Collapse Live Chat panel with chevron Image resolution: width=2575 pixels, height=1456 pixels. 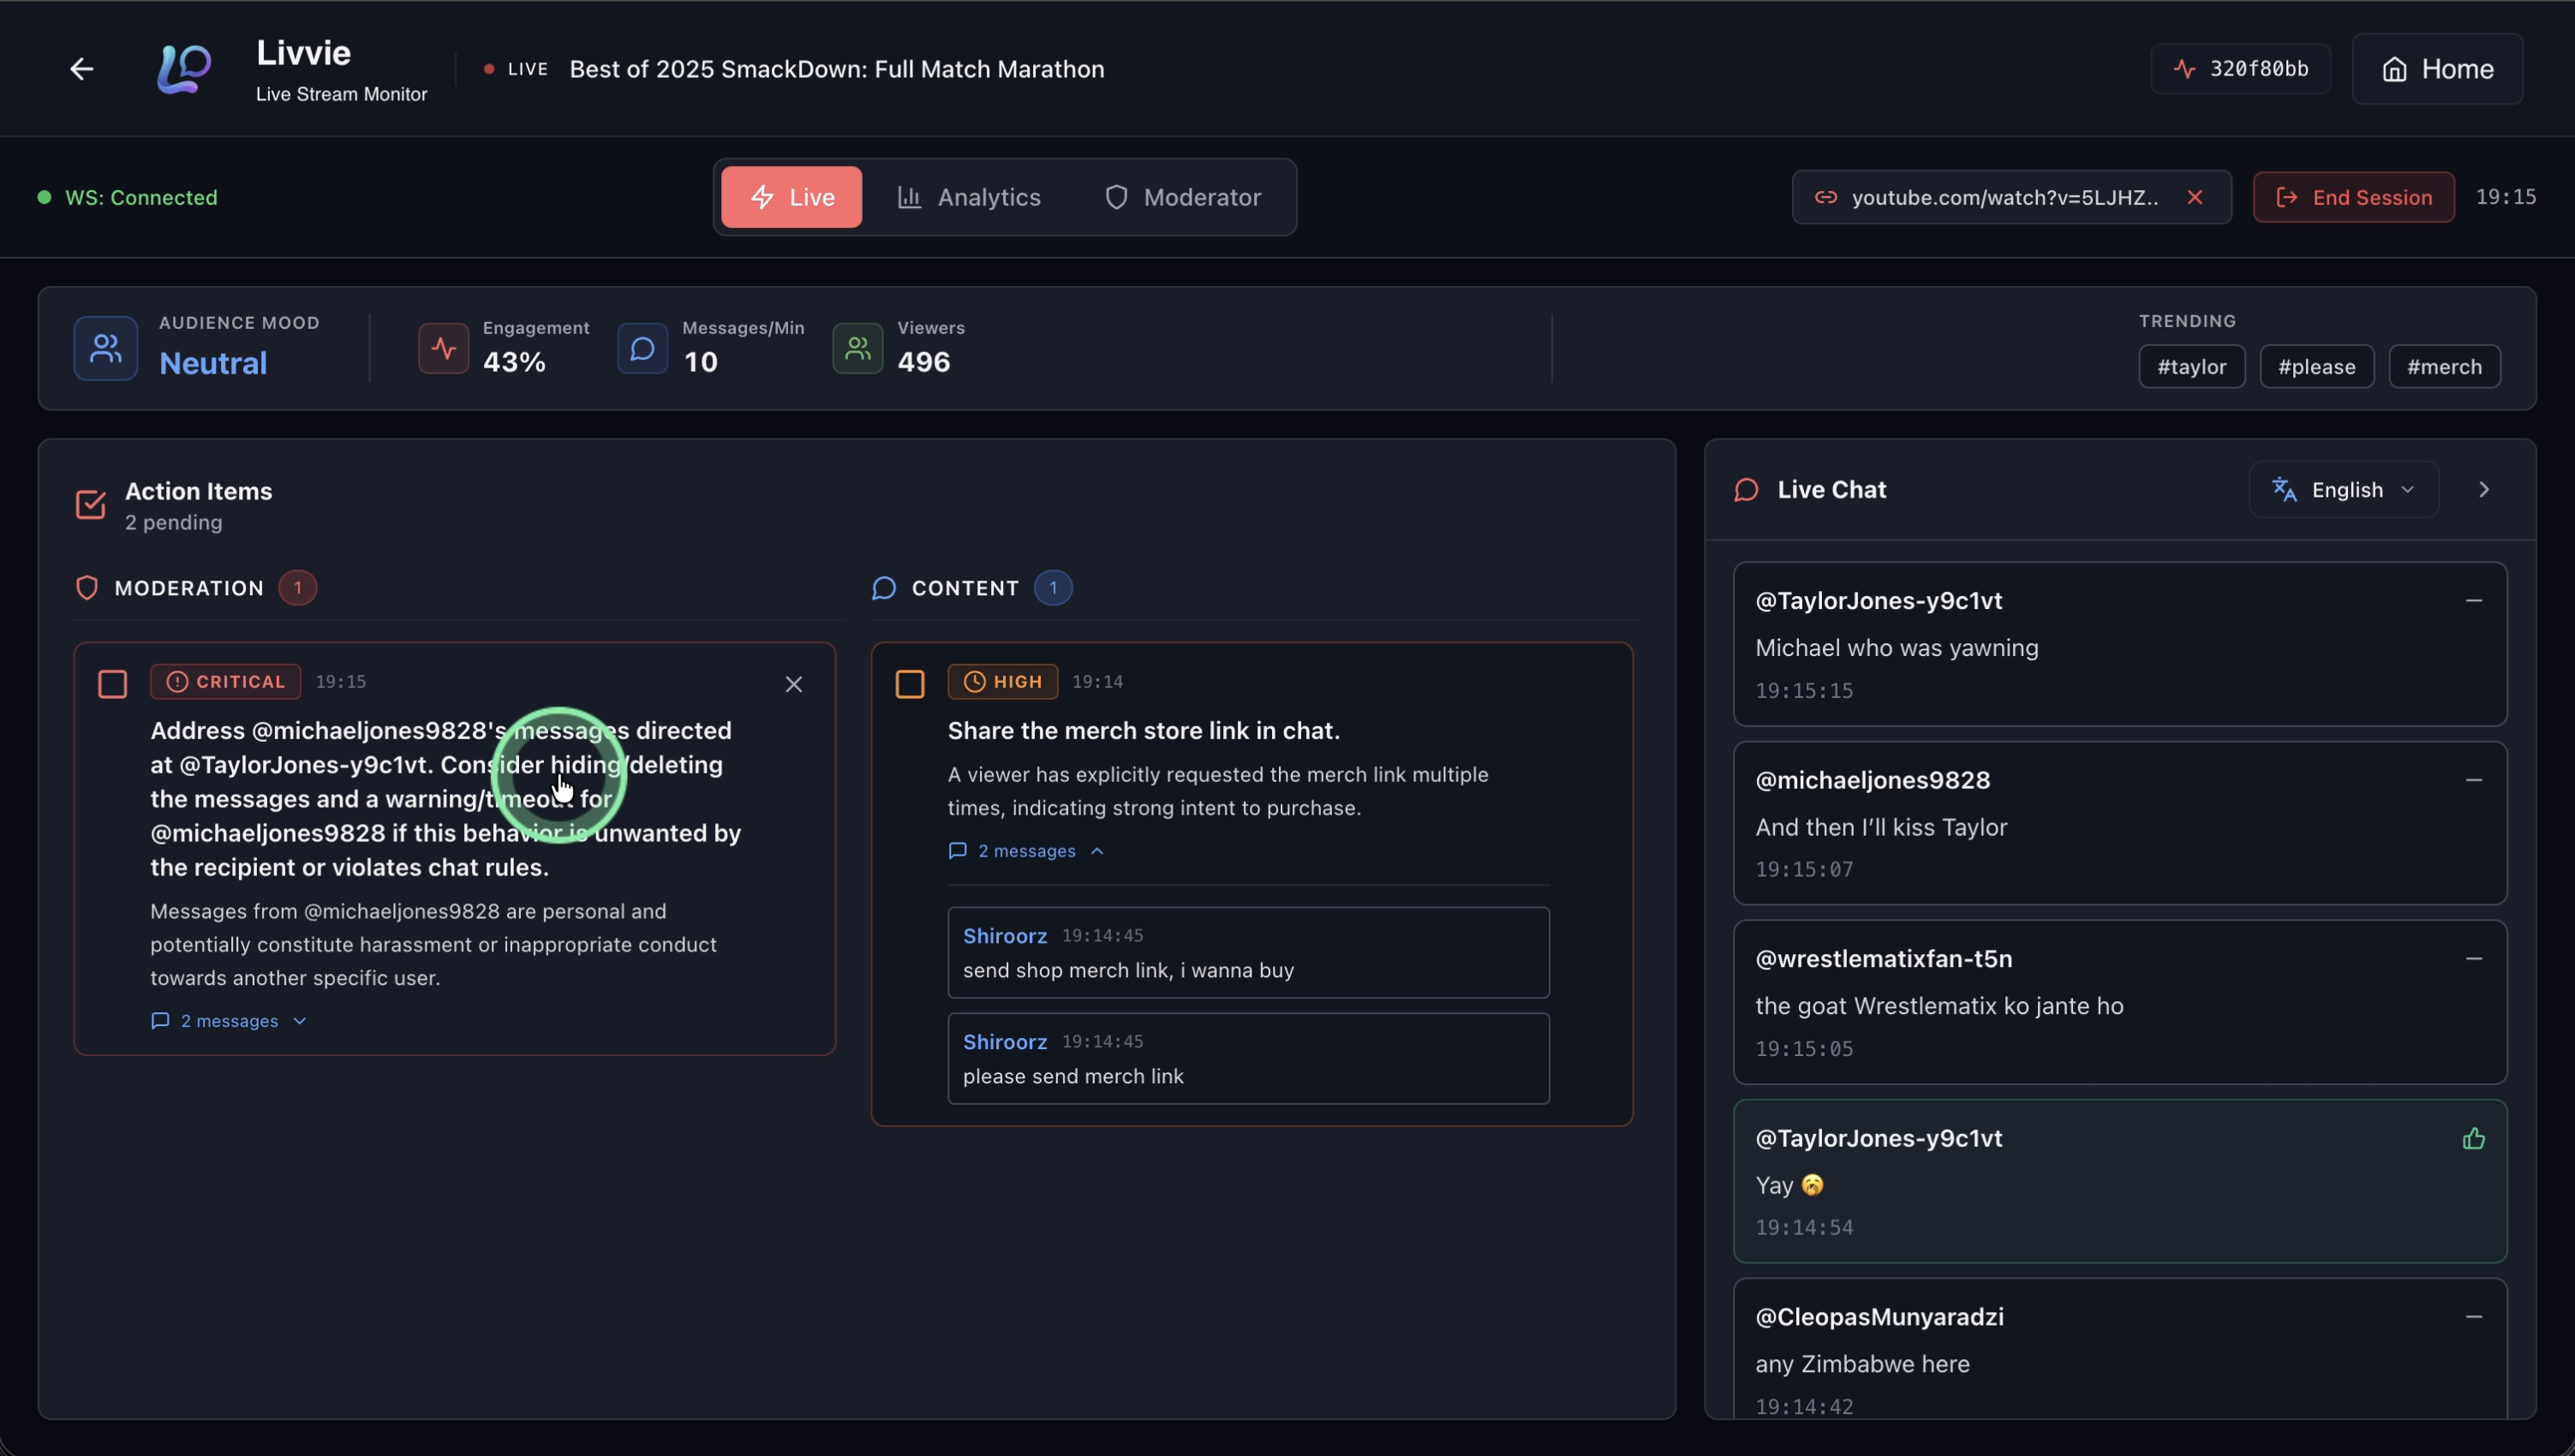pyautogui.click(x=2484, y=490)
